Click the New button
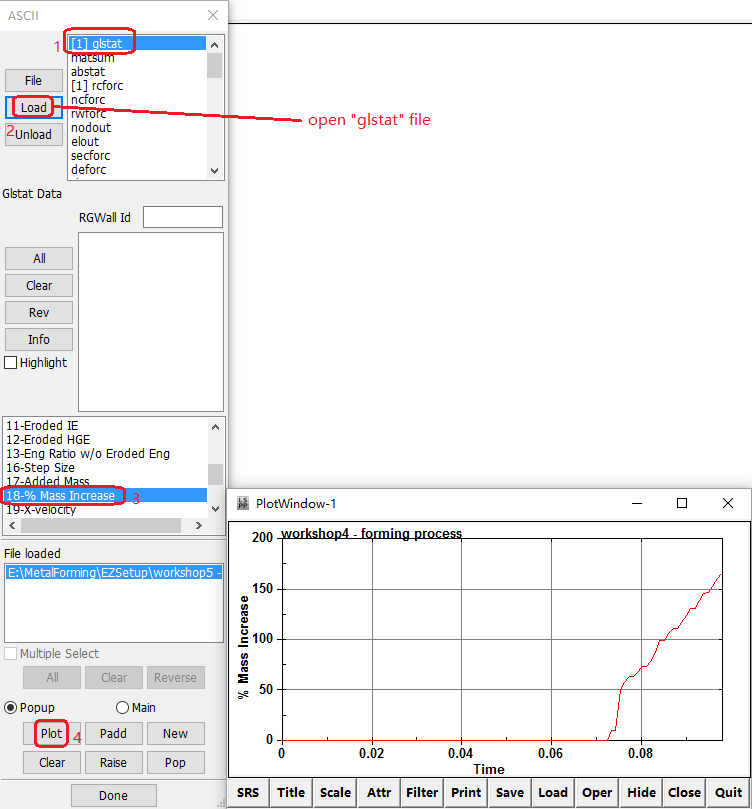Viewport: 752px width, 809px height. pos(175,733)
